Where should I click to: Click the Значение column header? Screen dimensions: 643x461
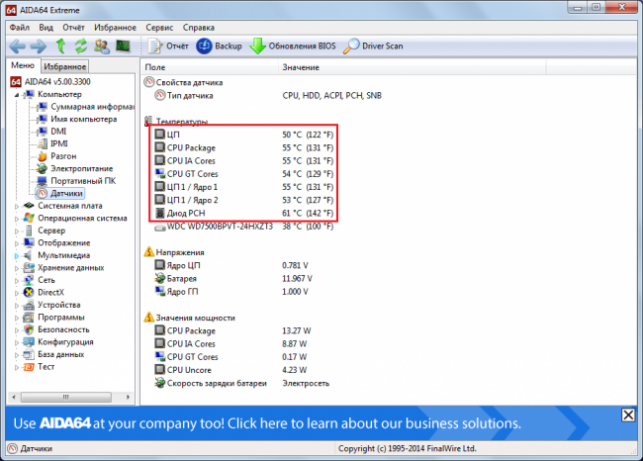click(412, 67)
